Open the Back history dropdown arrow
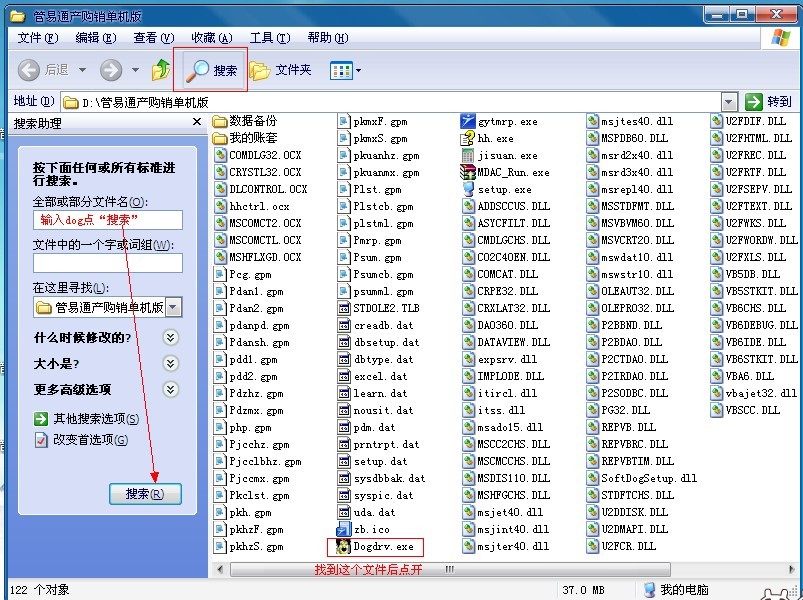Image resolution: width=803 pixels, height=600 pixels. click(x=82, y=70)
